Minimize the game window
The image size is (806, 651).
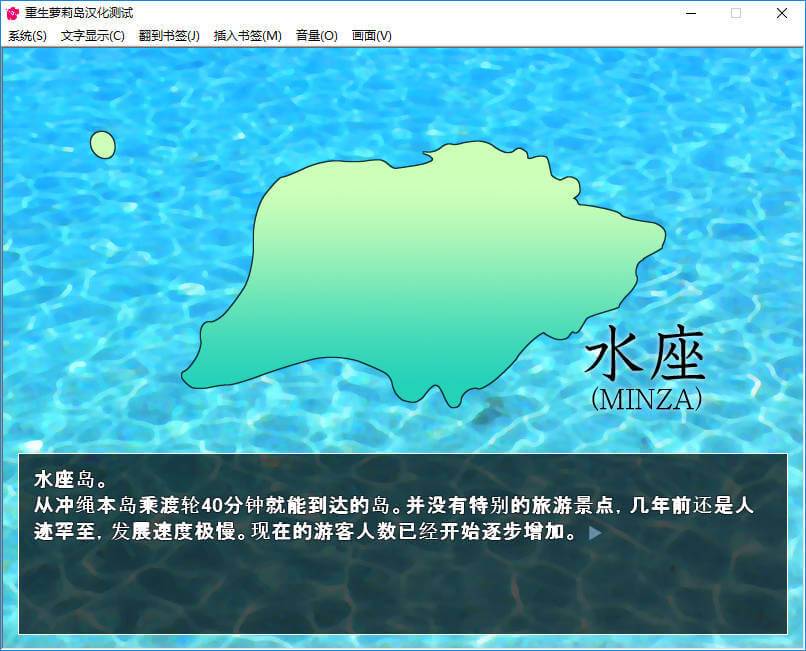click(x=689, y=13)
